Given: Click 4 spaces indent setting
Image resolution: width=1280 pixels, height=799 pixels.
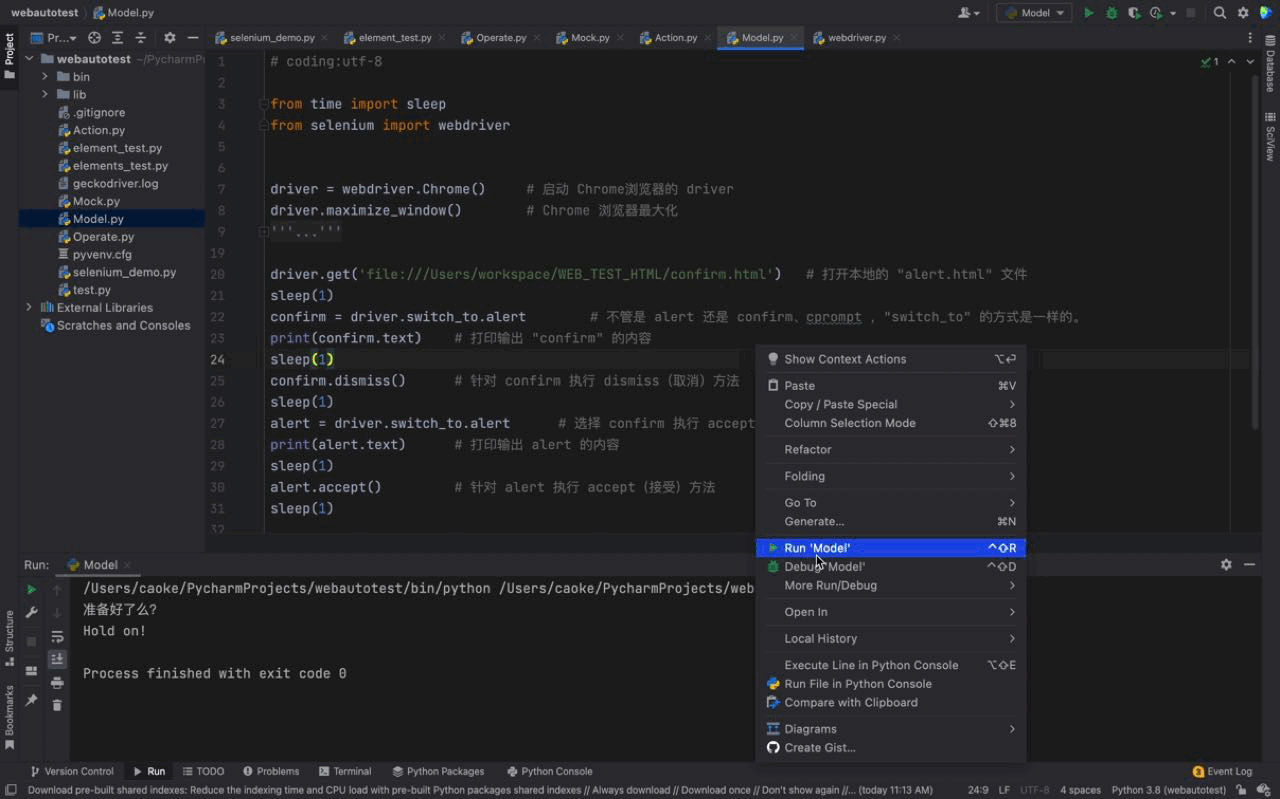Looking at the screenshot, I should point(1080,790).
